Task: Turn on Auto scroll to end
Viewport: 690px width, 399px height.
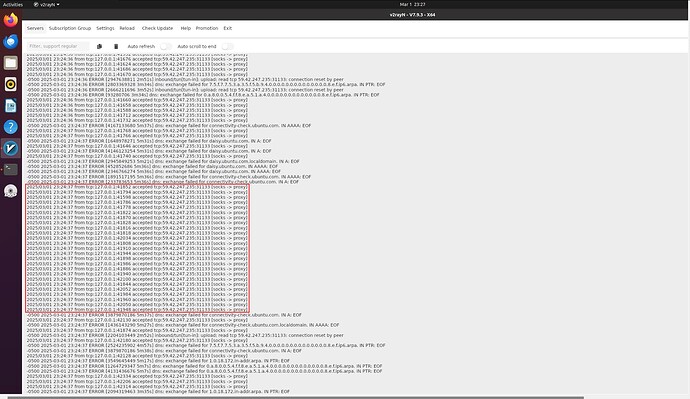Action: (227, 46)
